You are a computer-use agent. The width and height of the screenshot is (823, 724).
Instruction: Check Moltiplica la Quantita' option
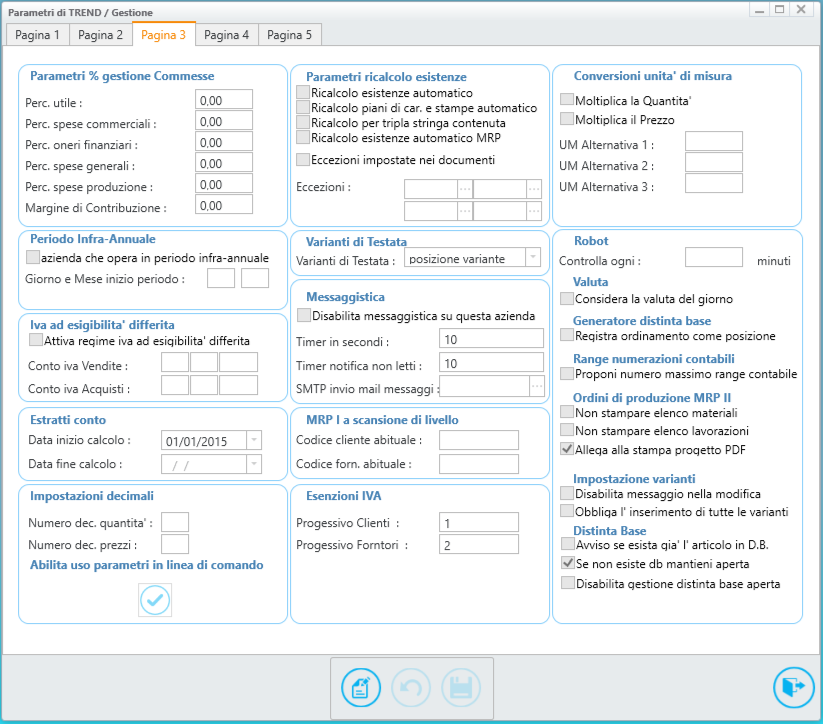pos(567,100)
